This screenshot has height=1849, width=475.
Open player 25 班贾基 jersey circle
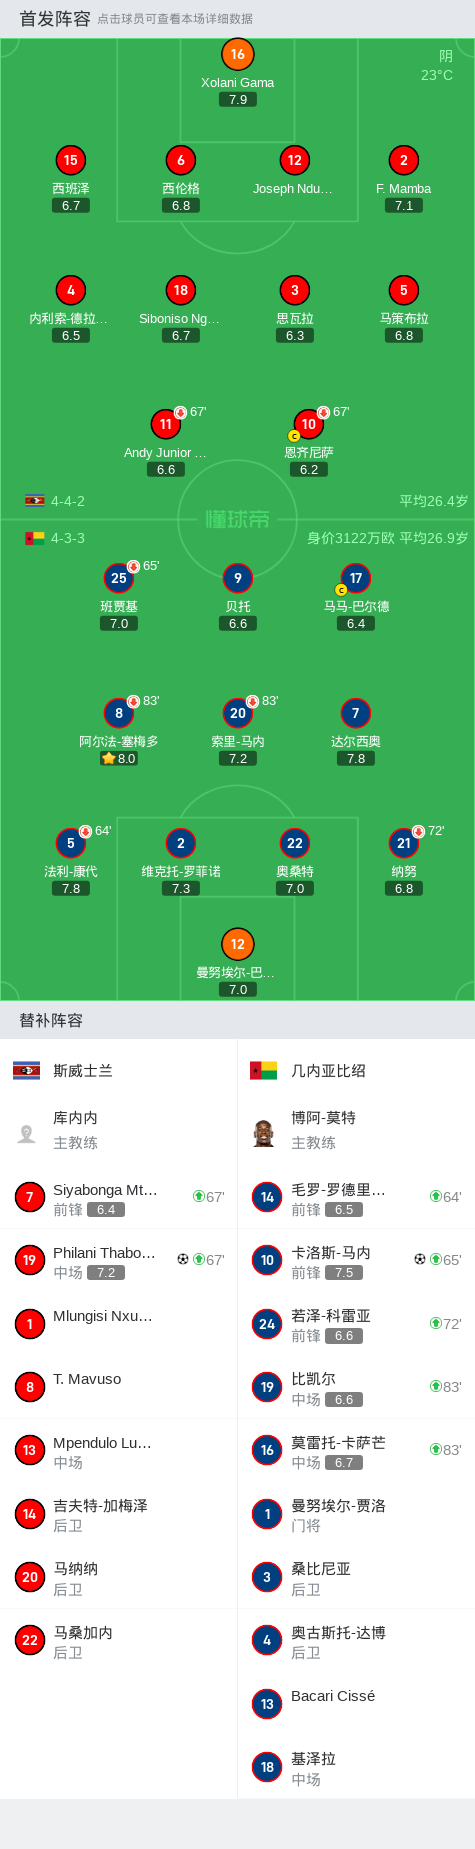click(x=119, y=578)
